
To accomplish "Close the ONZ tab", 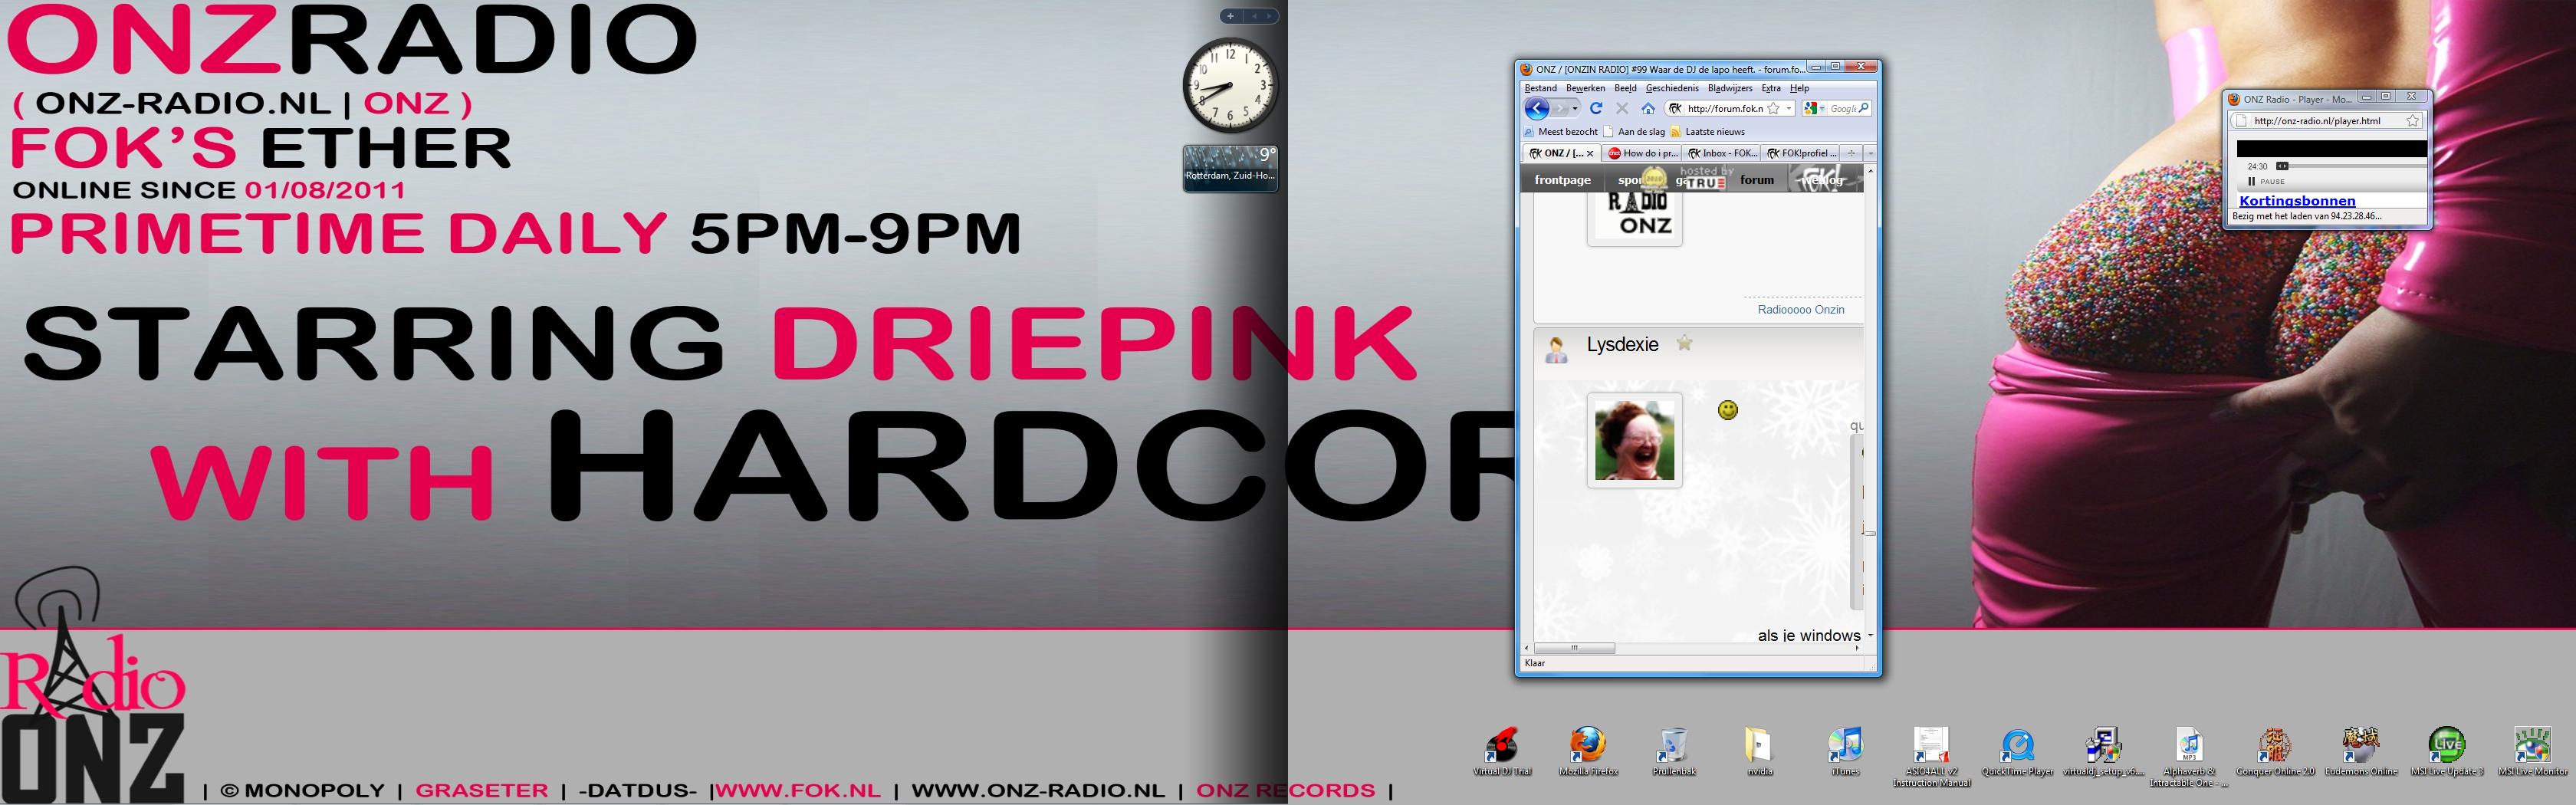I will [x=1590, y=154].
